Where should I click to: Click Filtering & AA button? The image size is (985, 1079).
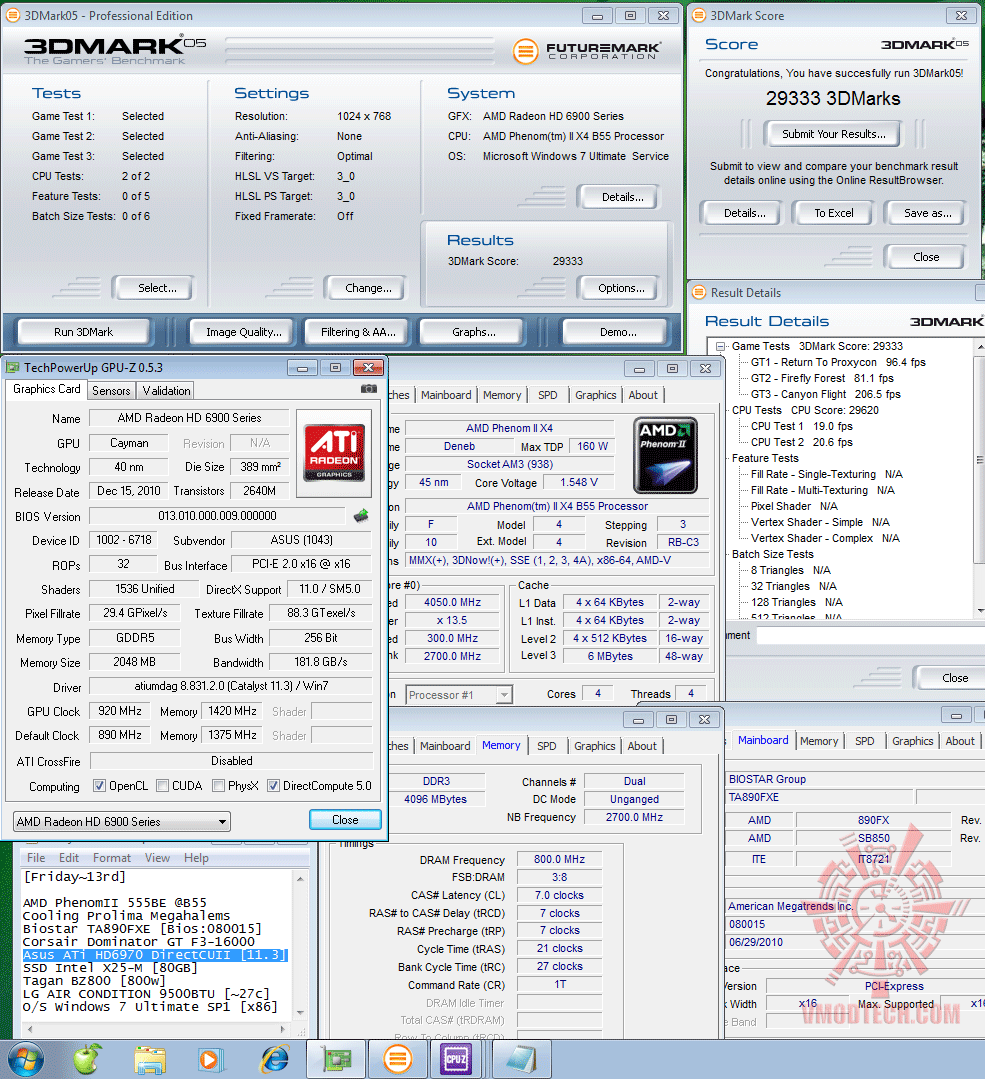pos(358,332)
